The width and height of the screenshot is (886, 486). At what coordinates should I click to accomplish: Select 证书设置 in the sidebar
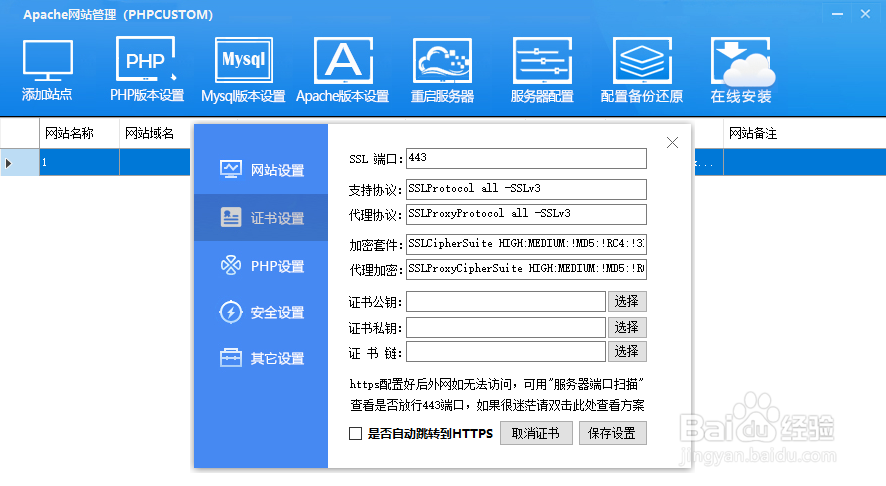(261, 218)
